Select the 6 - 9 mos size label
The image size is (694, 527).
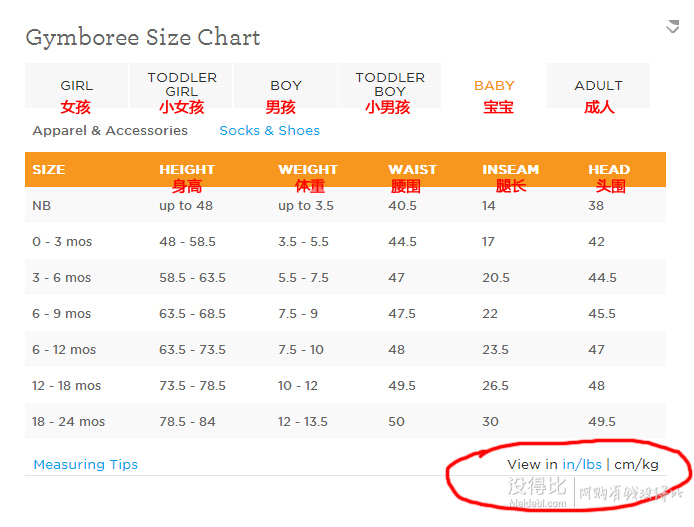click(62, 314)
